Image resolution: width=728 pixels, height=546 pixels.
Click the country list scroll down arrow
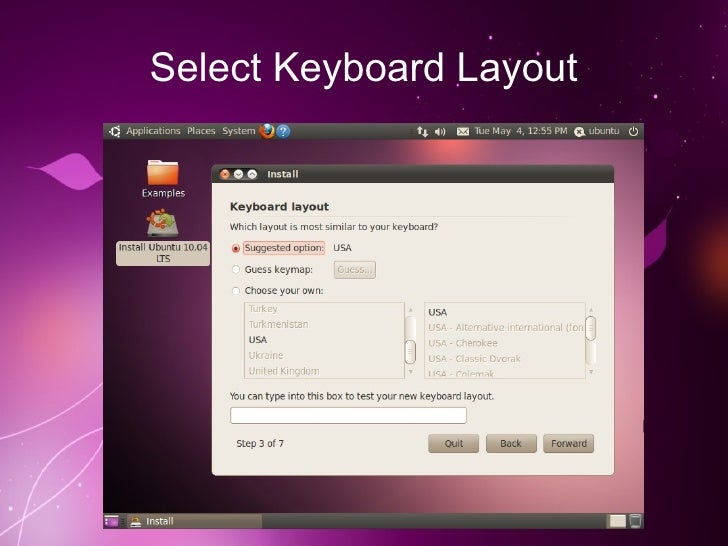pos(410,372)
